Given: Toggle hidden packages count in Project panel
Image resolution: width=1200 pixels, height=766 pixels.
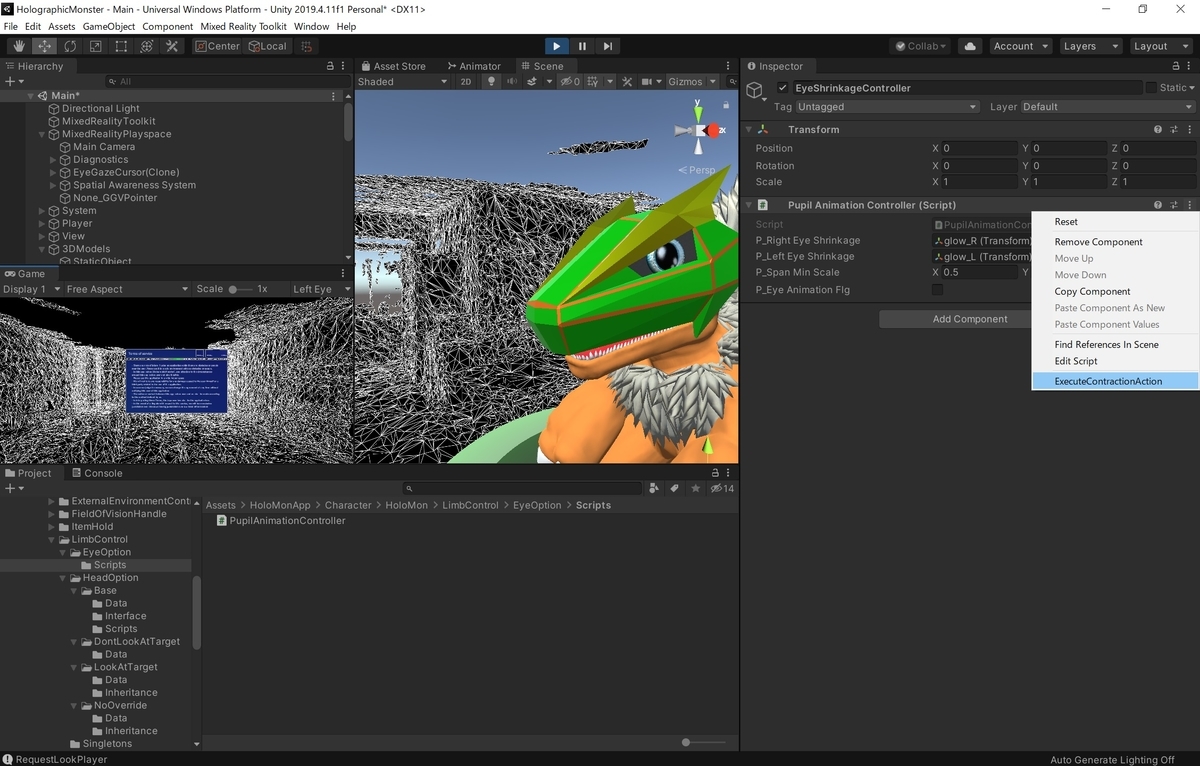Looking at the screenshot, I should 722,488.
